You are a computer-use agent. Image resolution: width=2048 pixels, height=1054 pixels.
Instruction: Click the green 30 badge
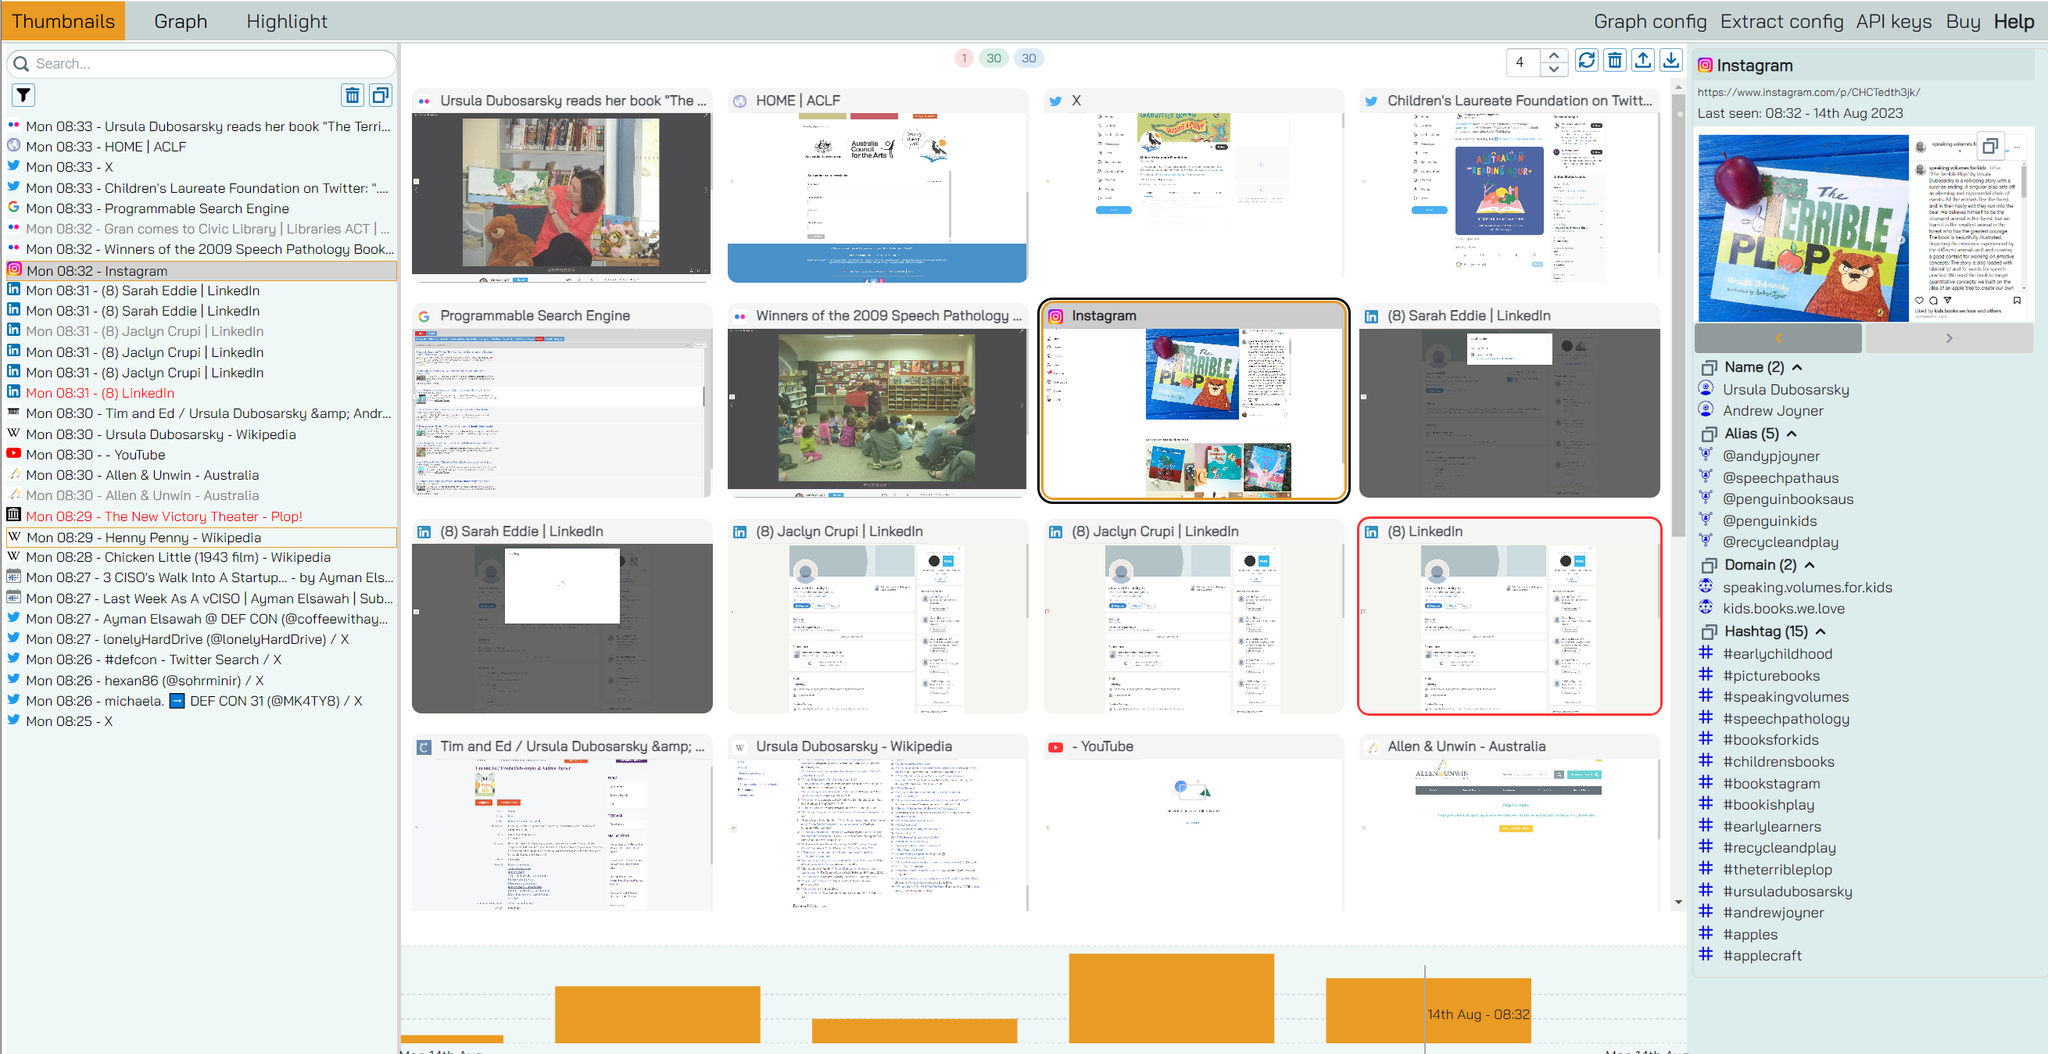pos(993,58)
